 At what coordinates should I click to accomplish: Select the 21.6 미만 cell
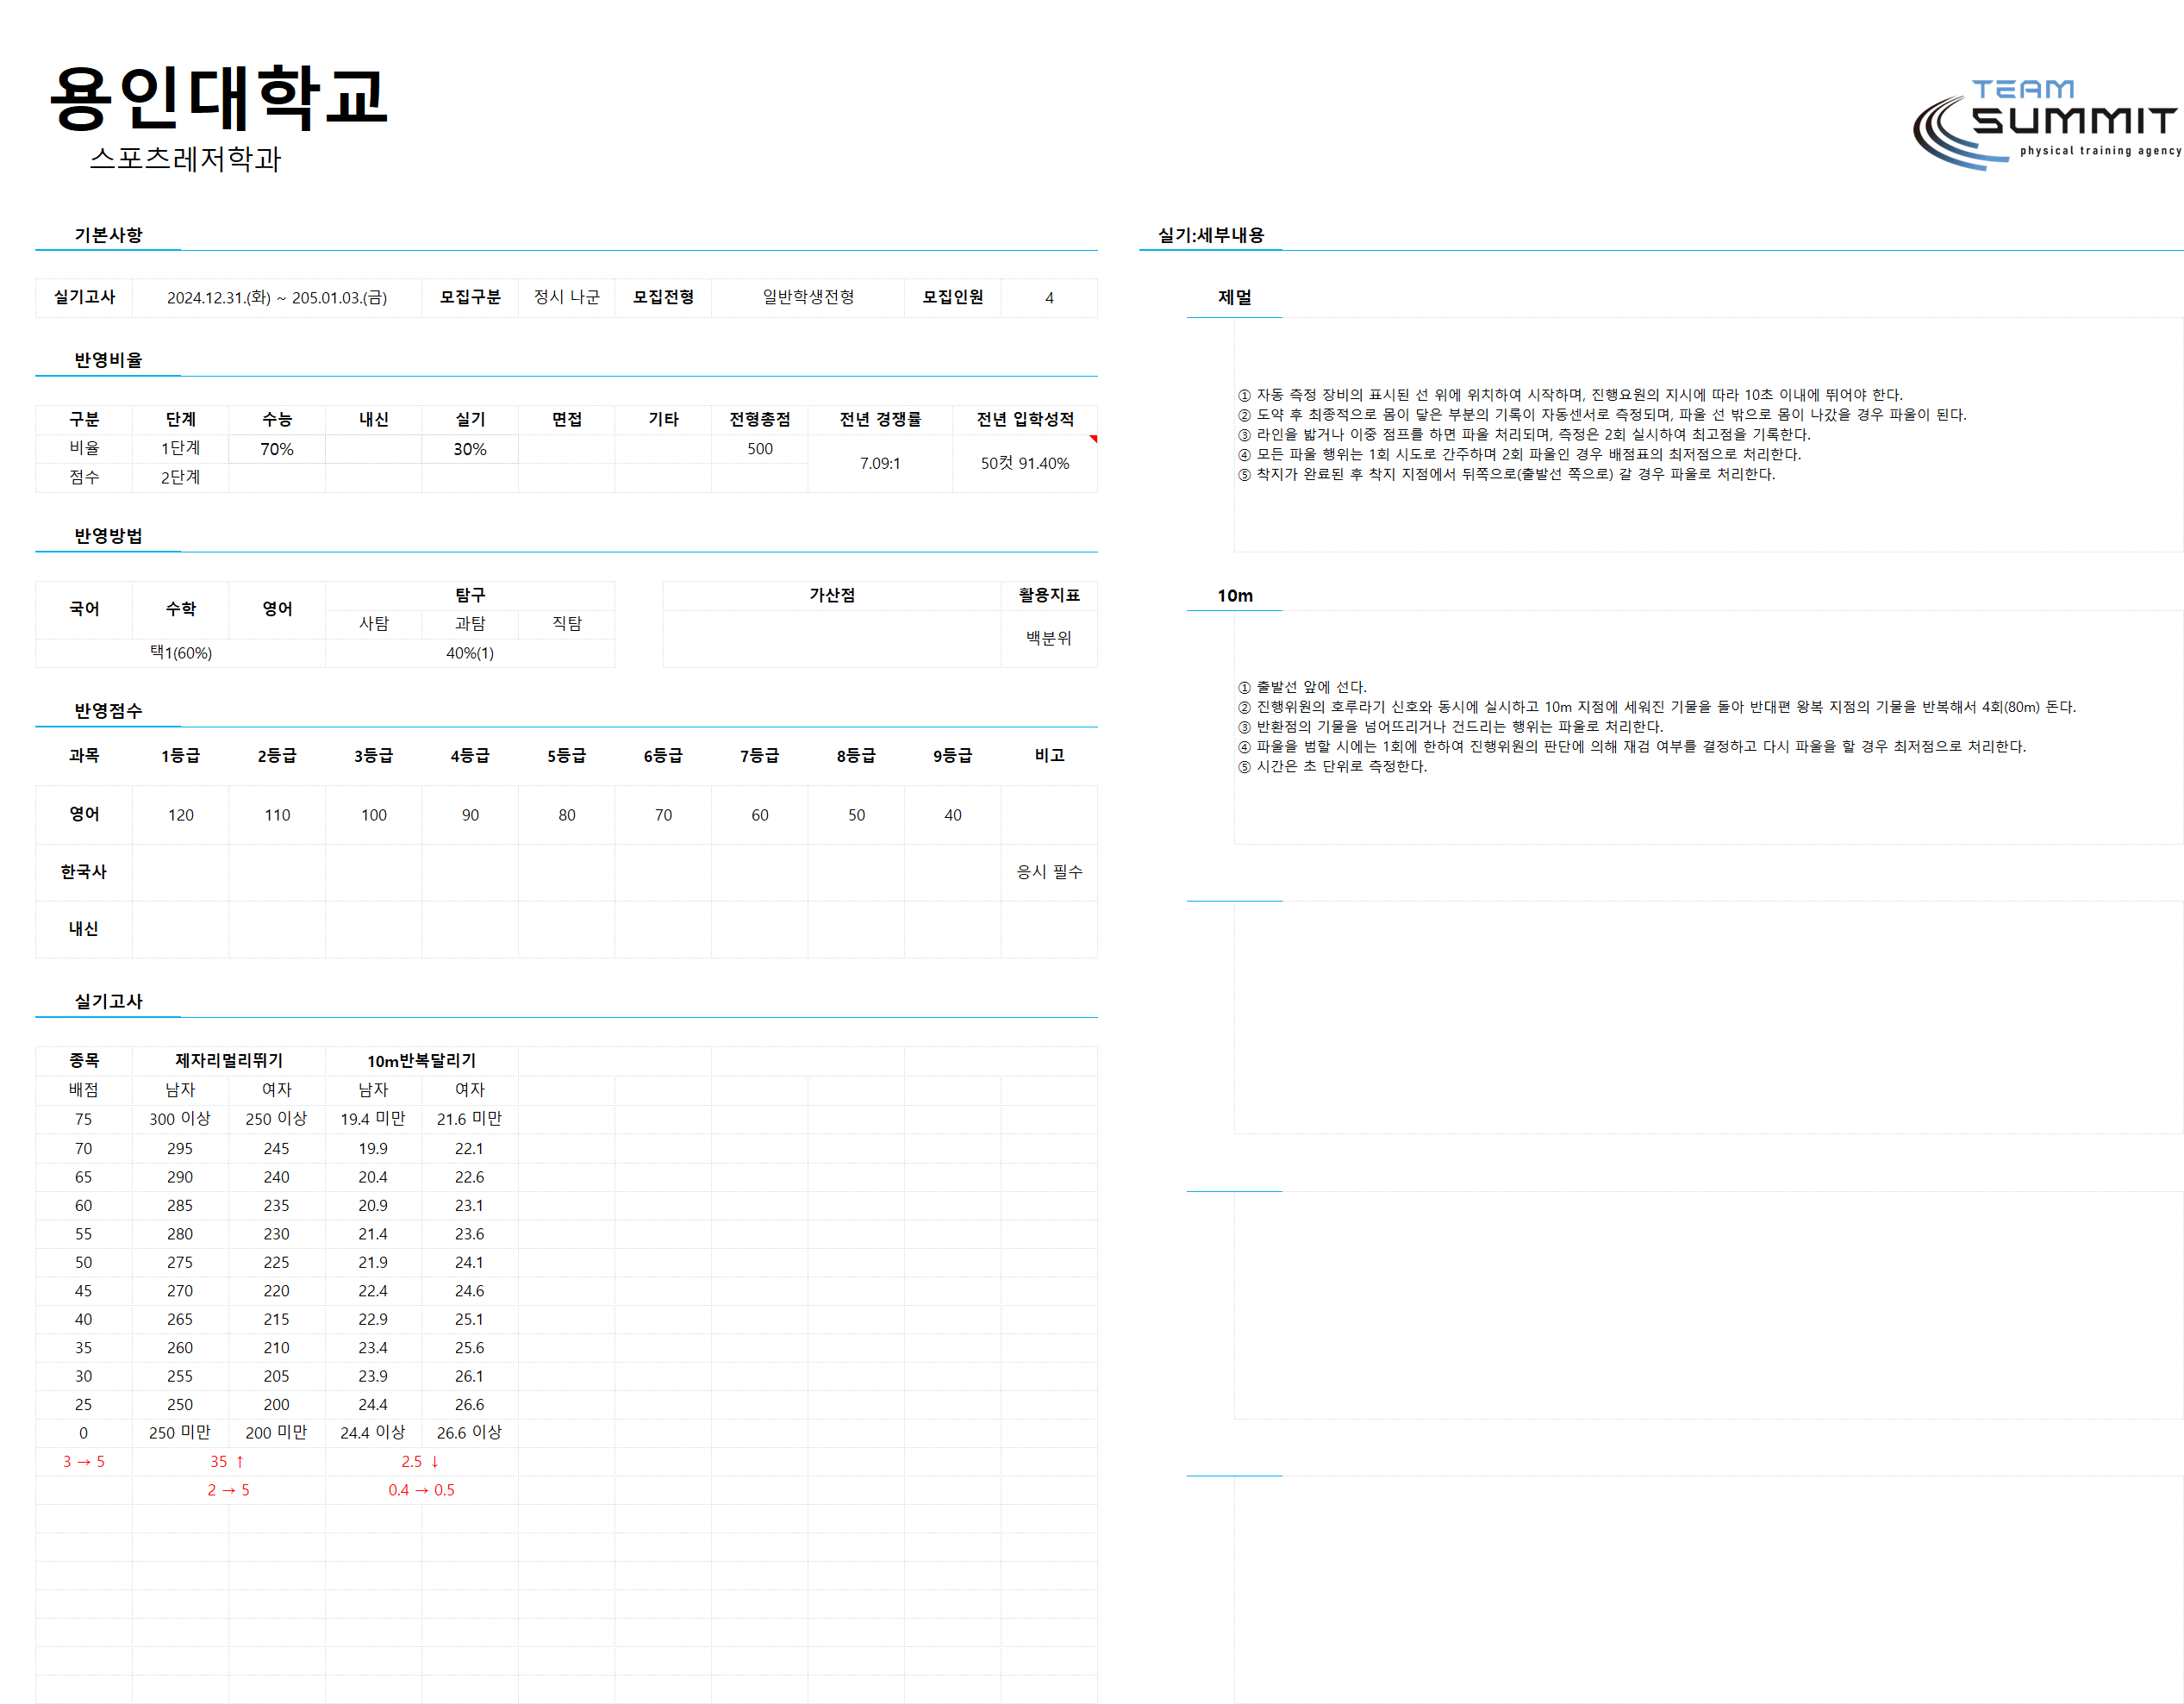coord(470,1119)
